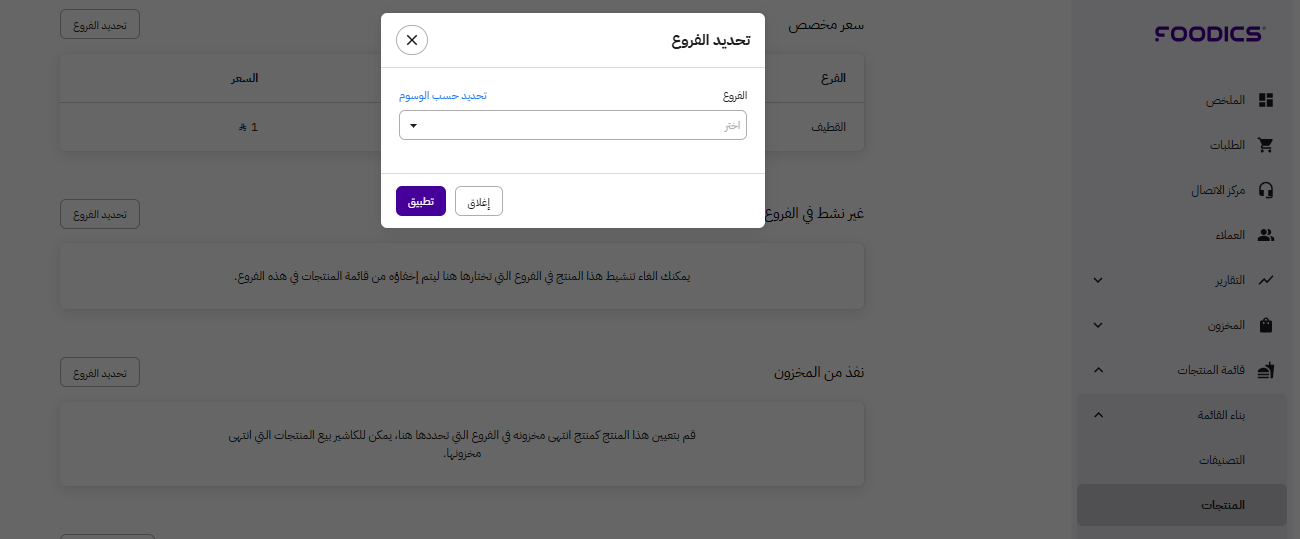Click the تحديد حسب الوسوم link
This screenshot has width=1300, height=539.
click(442, 96)
